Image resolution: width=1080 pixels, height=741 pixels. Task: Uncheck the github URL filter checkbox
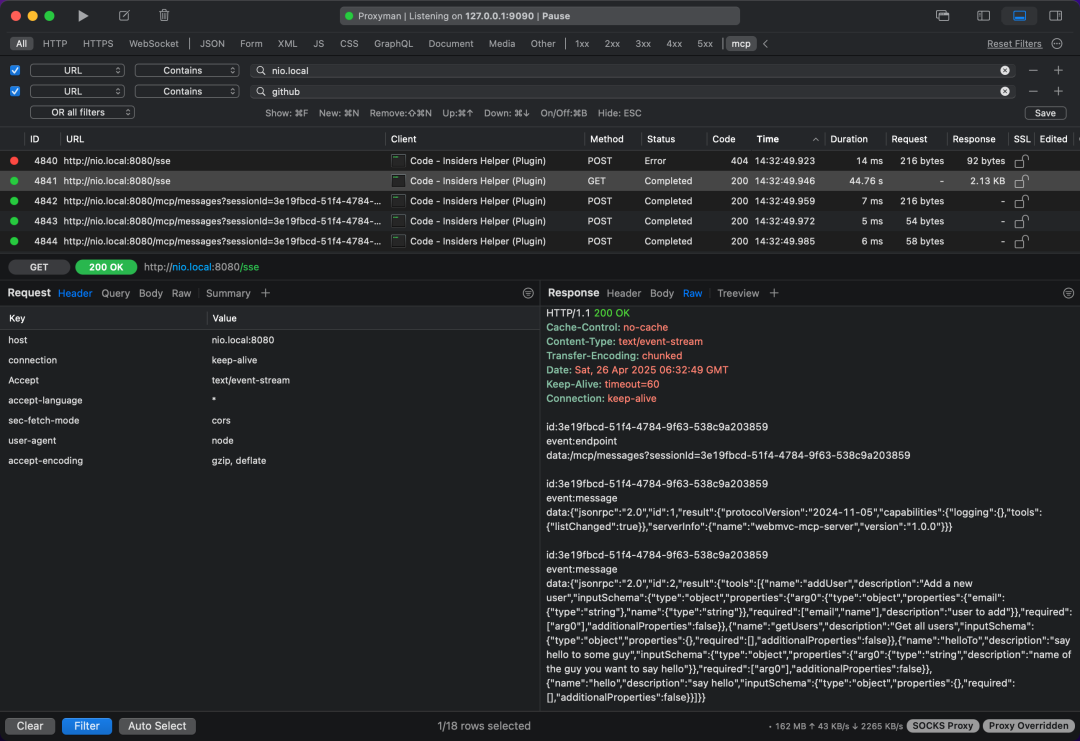coord(15,91)
